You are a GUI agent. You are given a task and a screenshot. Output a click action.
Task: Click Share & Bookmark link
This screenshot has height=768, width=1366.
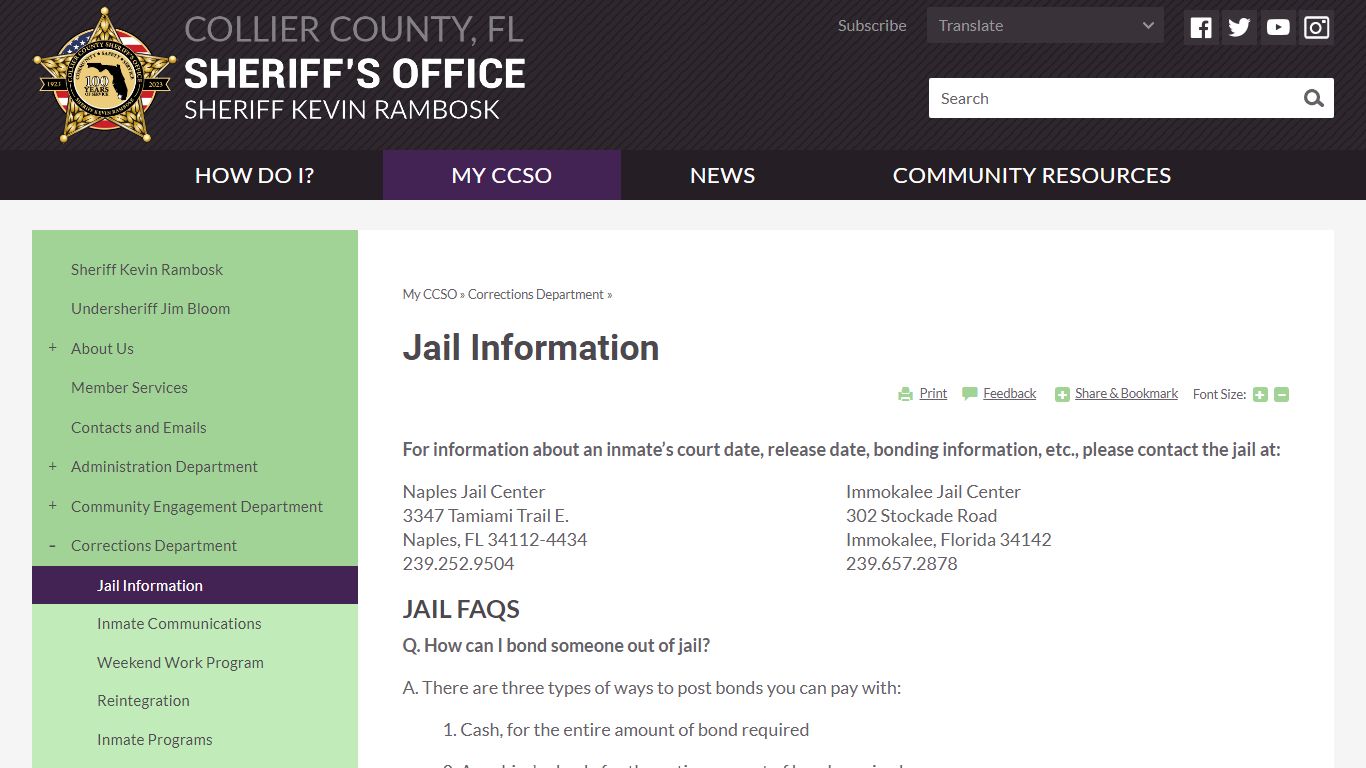click(1126, 394)
